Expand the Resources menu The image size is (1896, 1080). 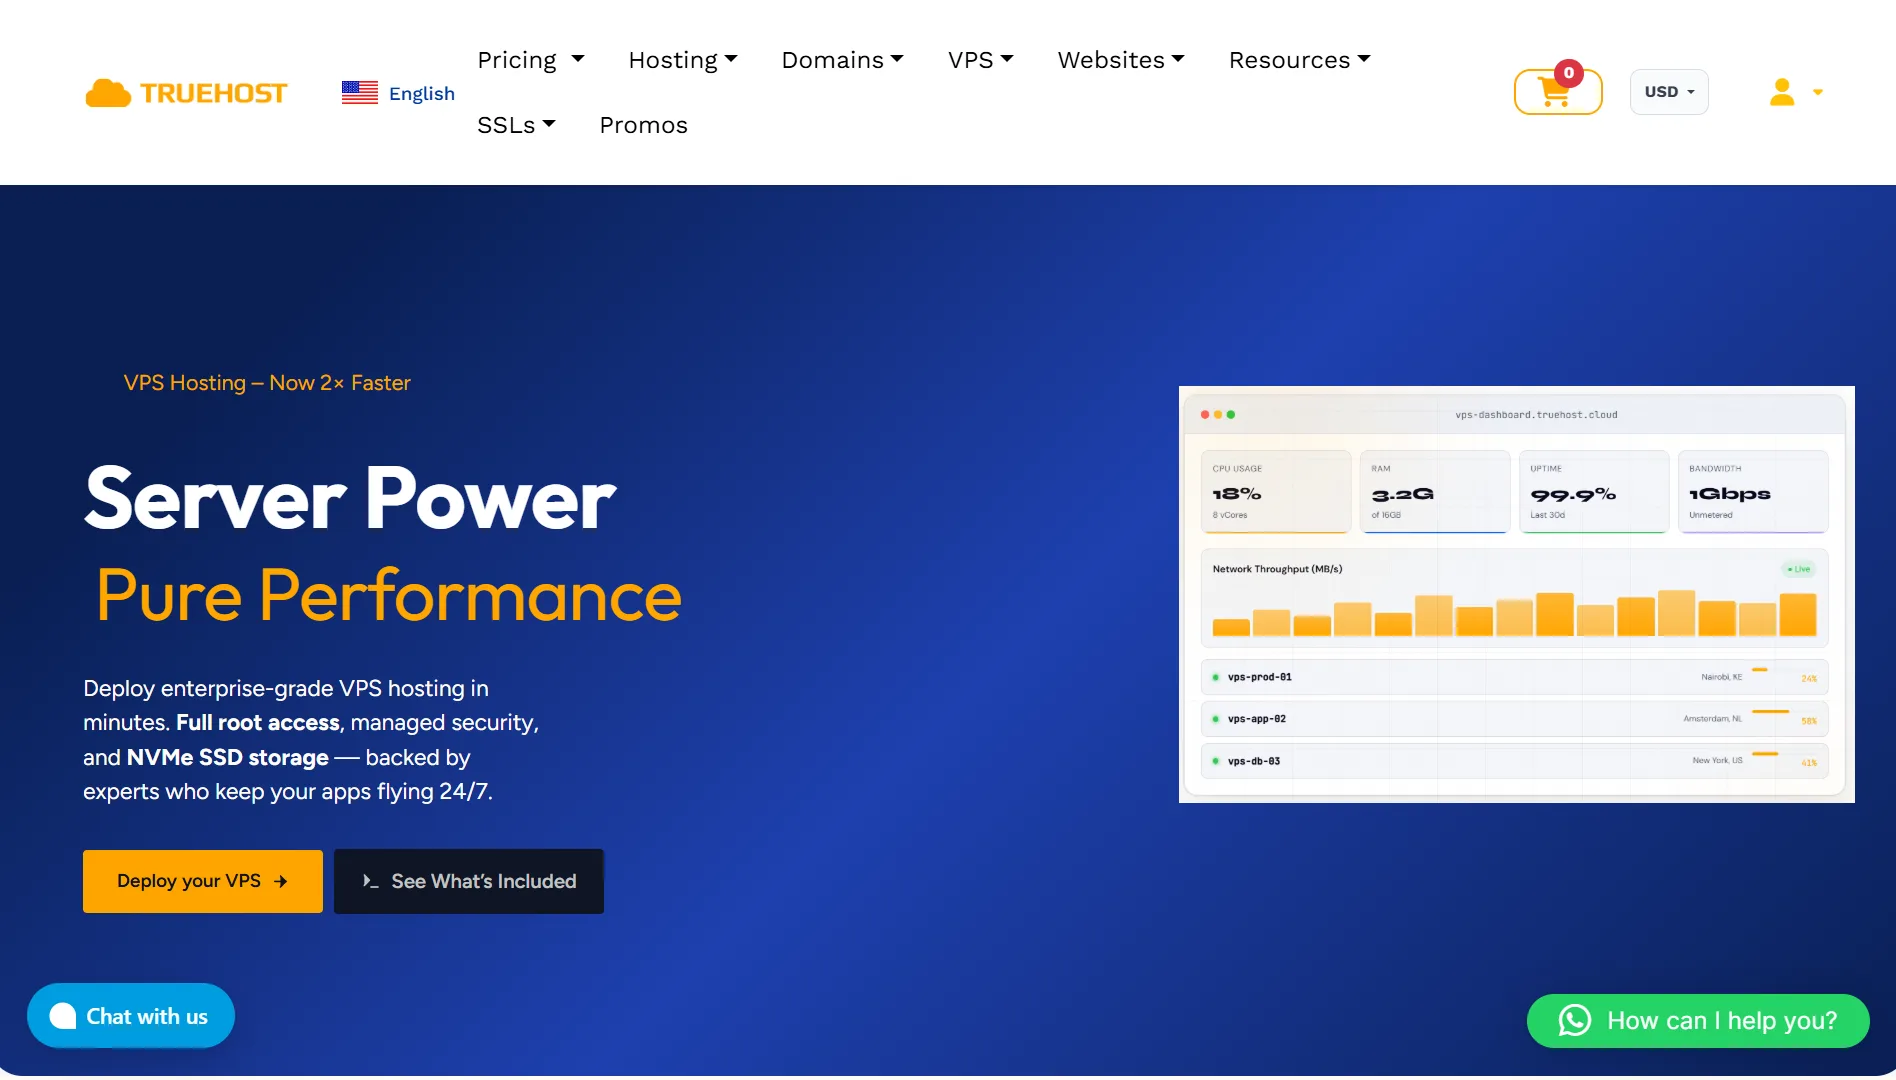coord(1300,60)
